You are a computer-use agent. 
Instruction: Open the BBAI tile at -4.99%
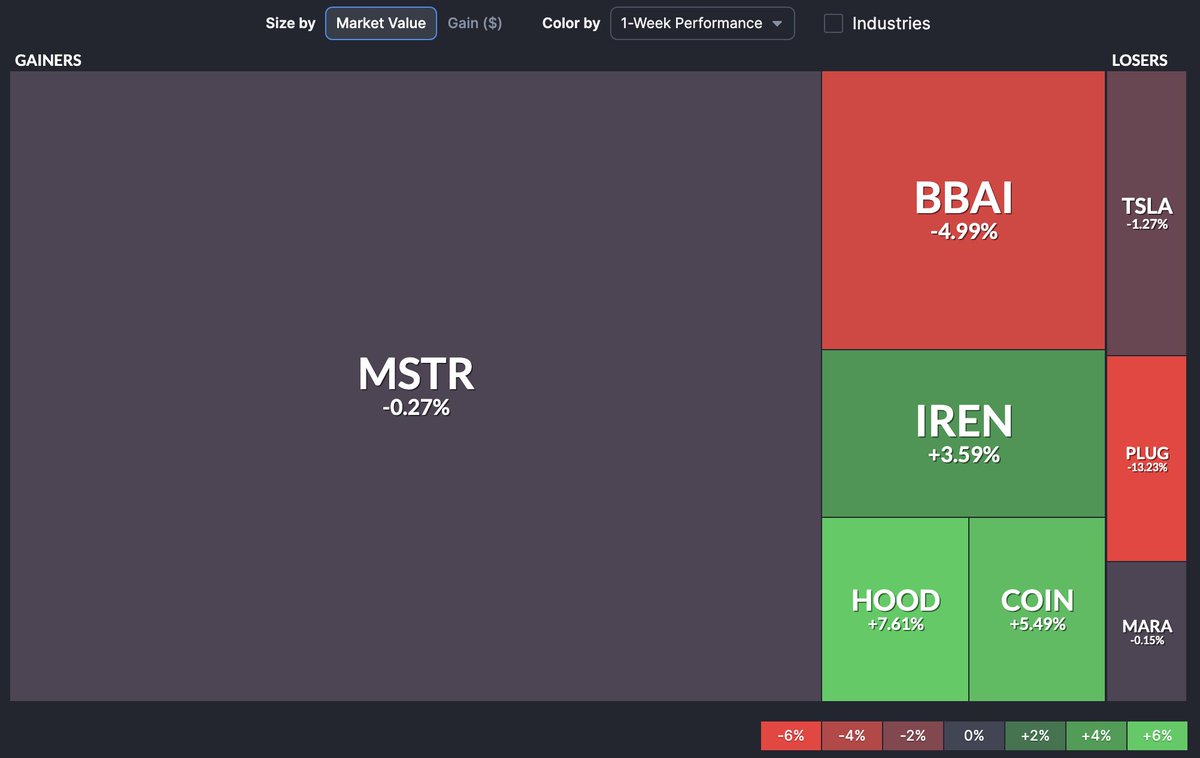[x=964, y=210]
